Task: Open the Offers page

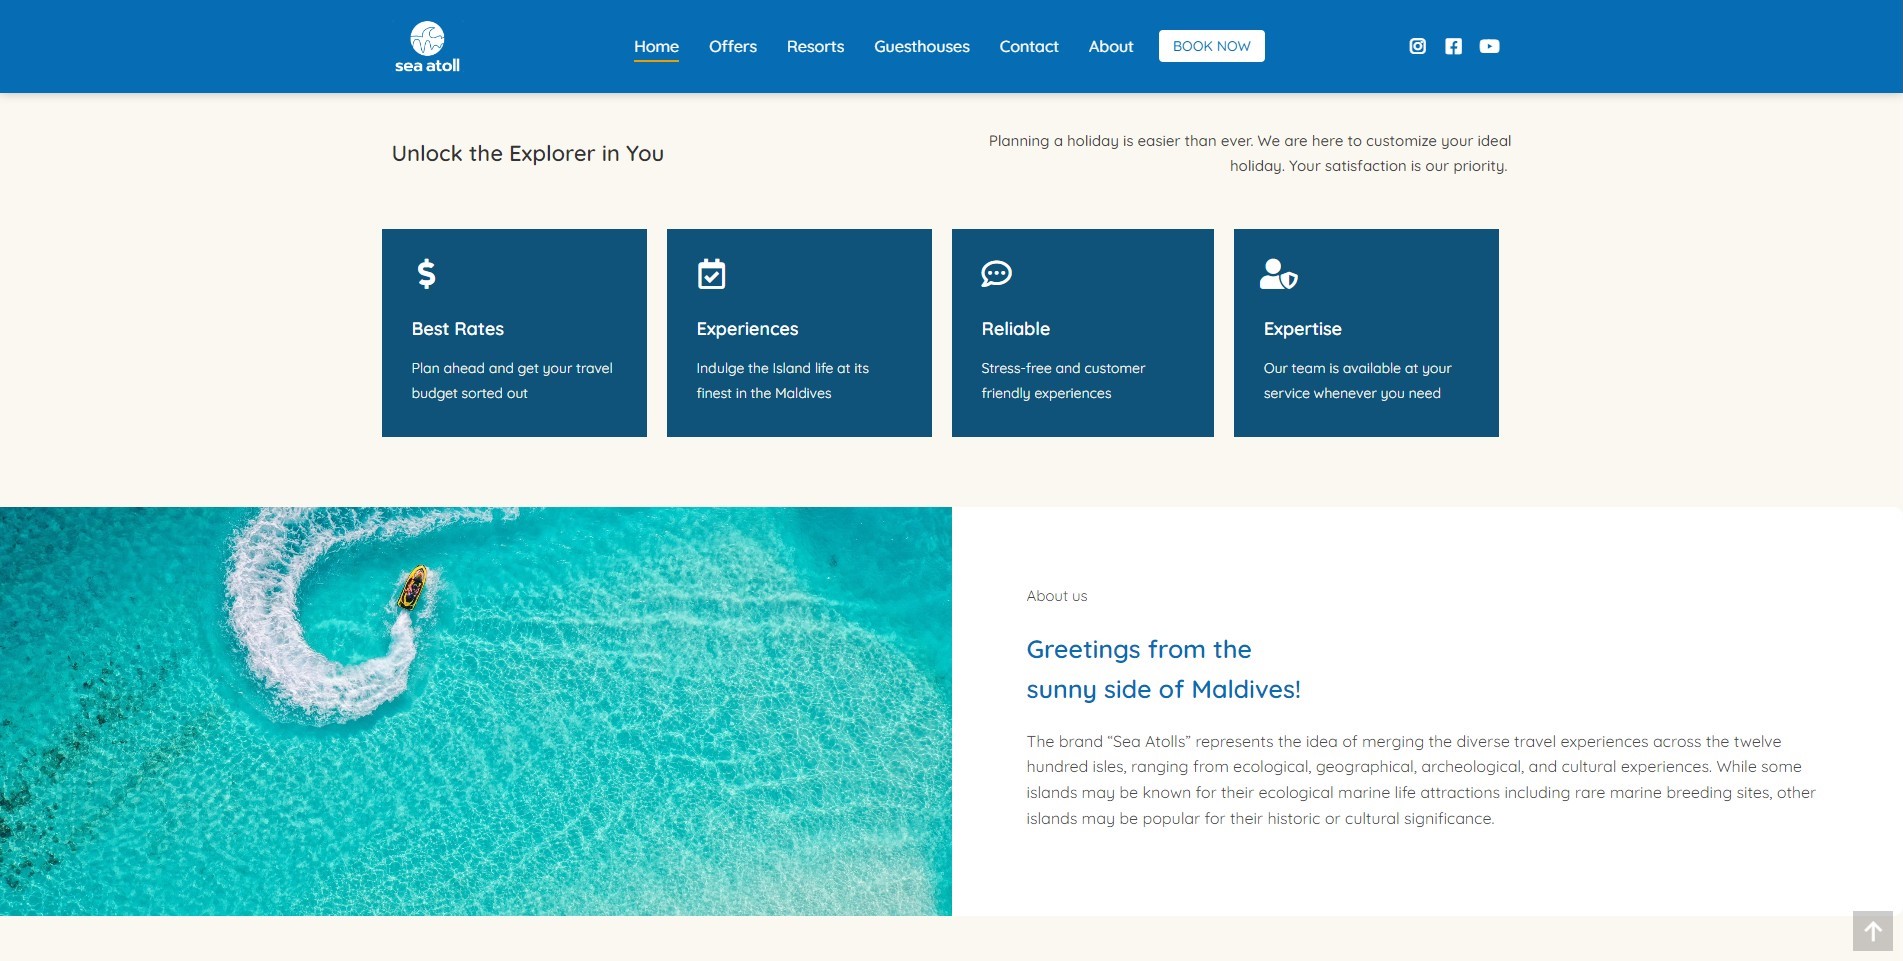Action: [x=733, y=46]
